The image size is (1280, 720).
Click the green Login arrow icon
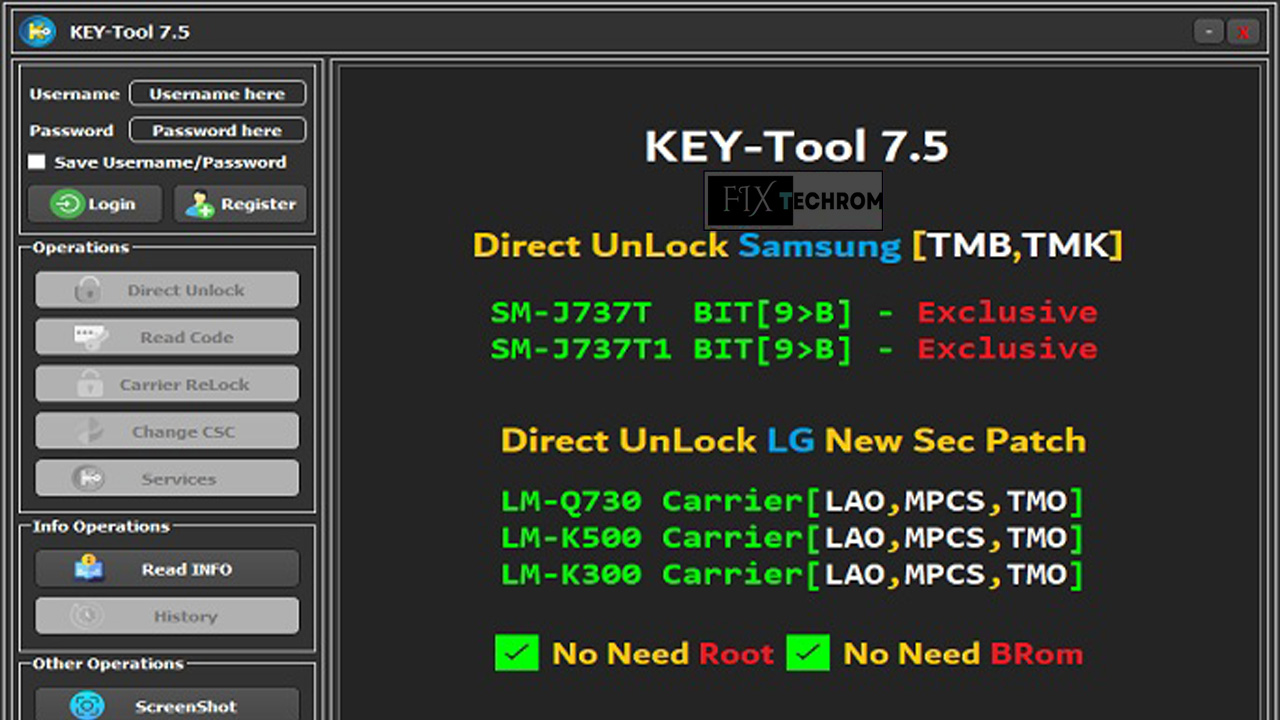tap(68, 204)
